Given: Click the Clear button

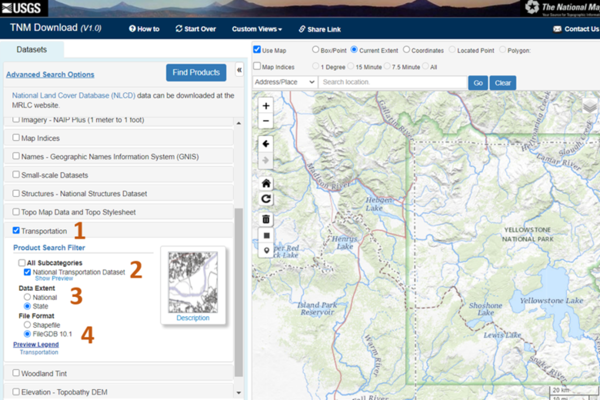Looking at the screenshot, I should click(503, 83).
